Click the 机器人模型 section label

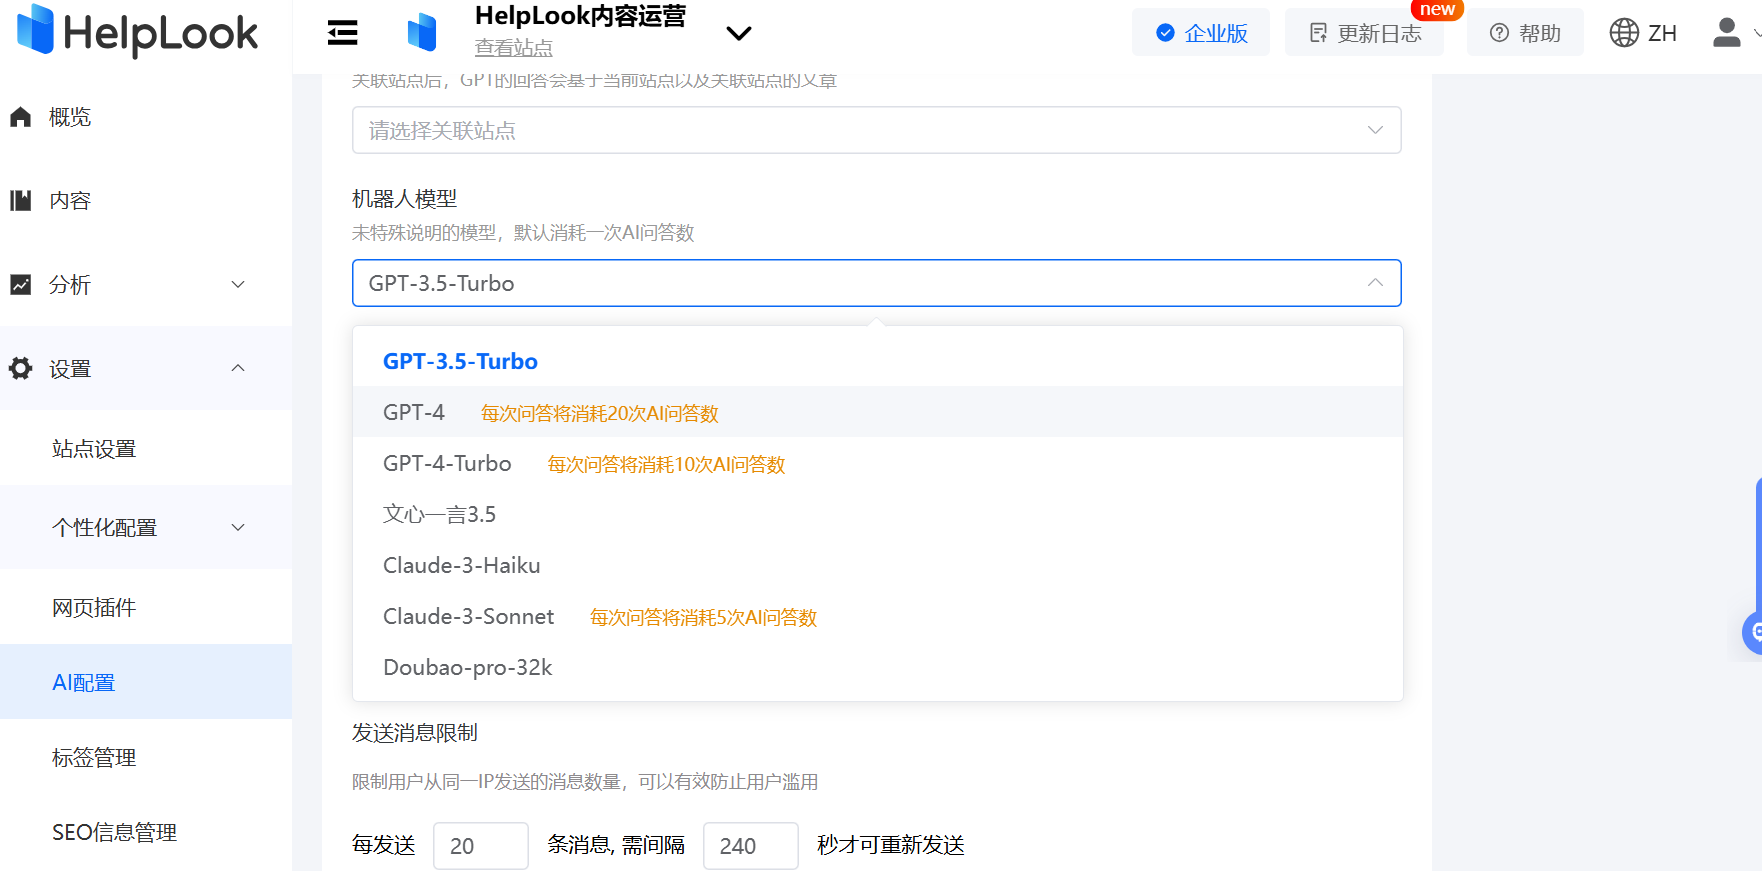click(x=404, y=199)
